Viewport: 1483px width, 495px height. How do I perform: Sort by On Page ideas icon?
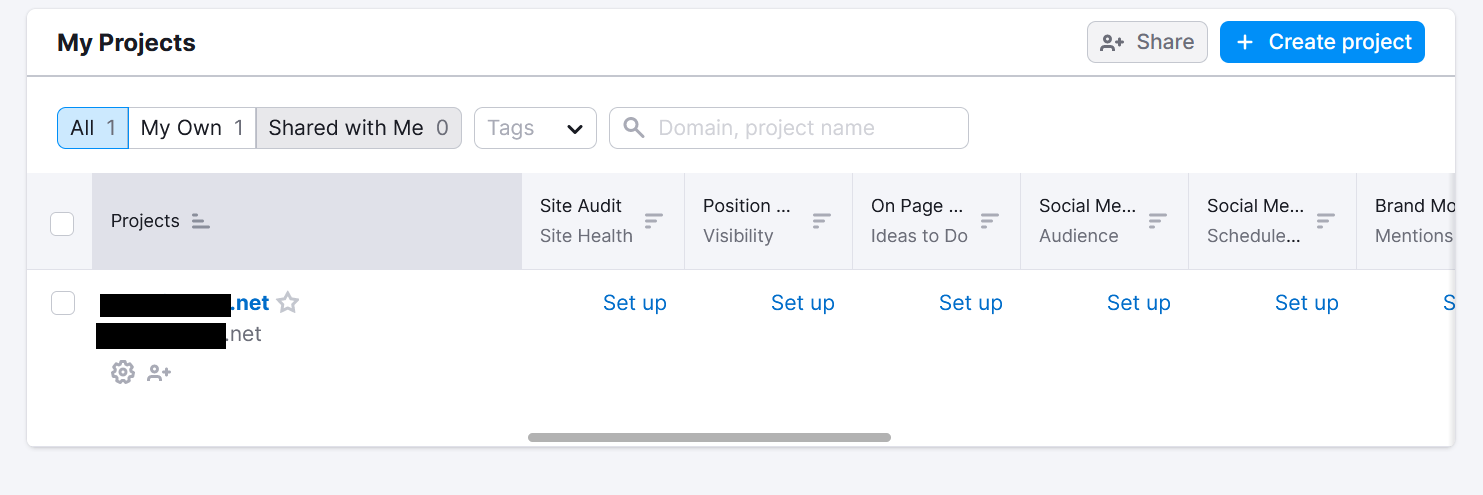pos(990,221)
